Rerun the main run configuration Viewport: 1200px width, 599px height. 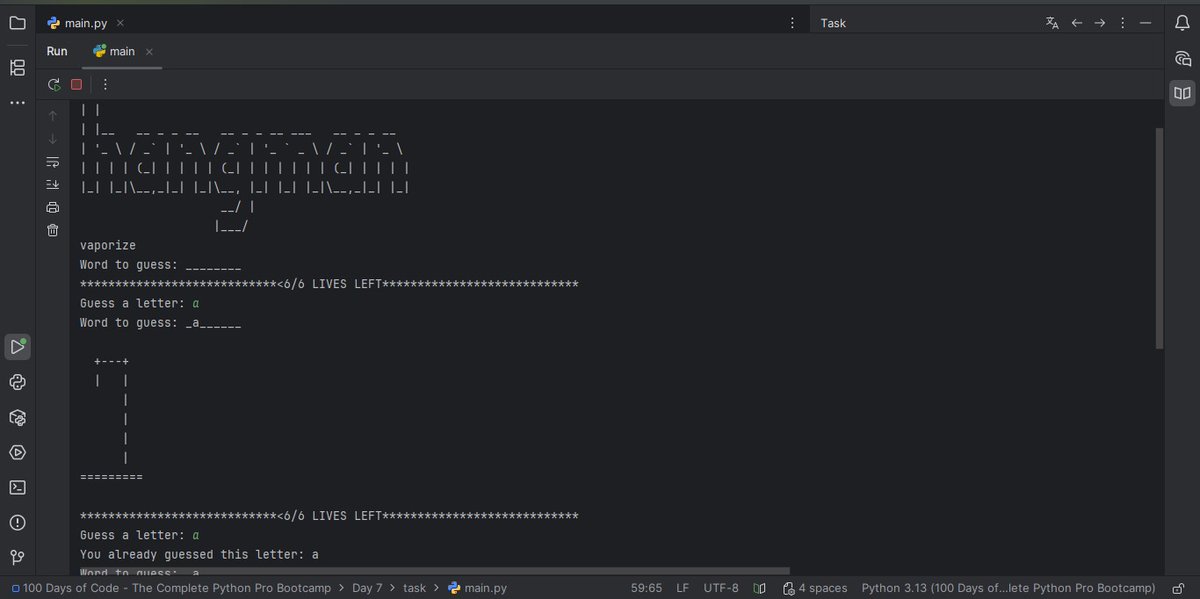point(54,85)
